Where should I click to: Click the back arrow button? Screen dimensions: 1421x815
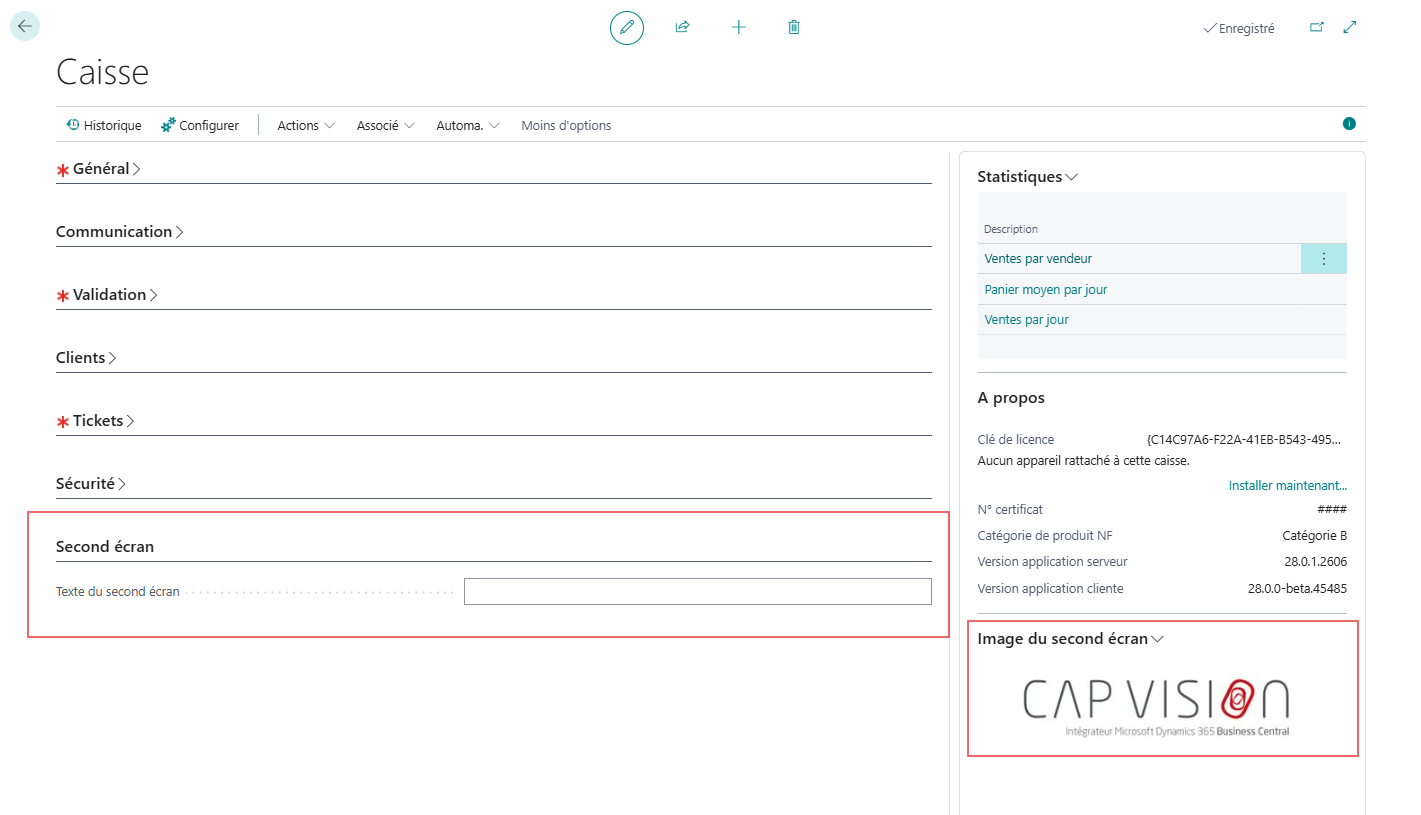[x=25, y=26]
